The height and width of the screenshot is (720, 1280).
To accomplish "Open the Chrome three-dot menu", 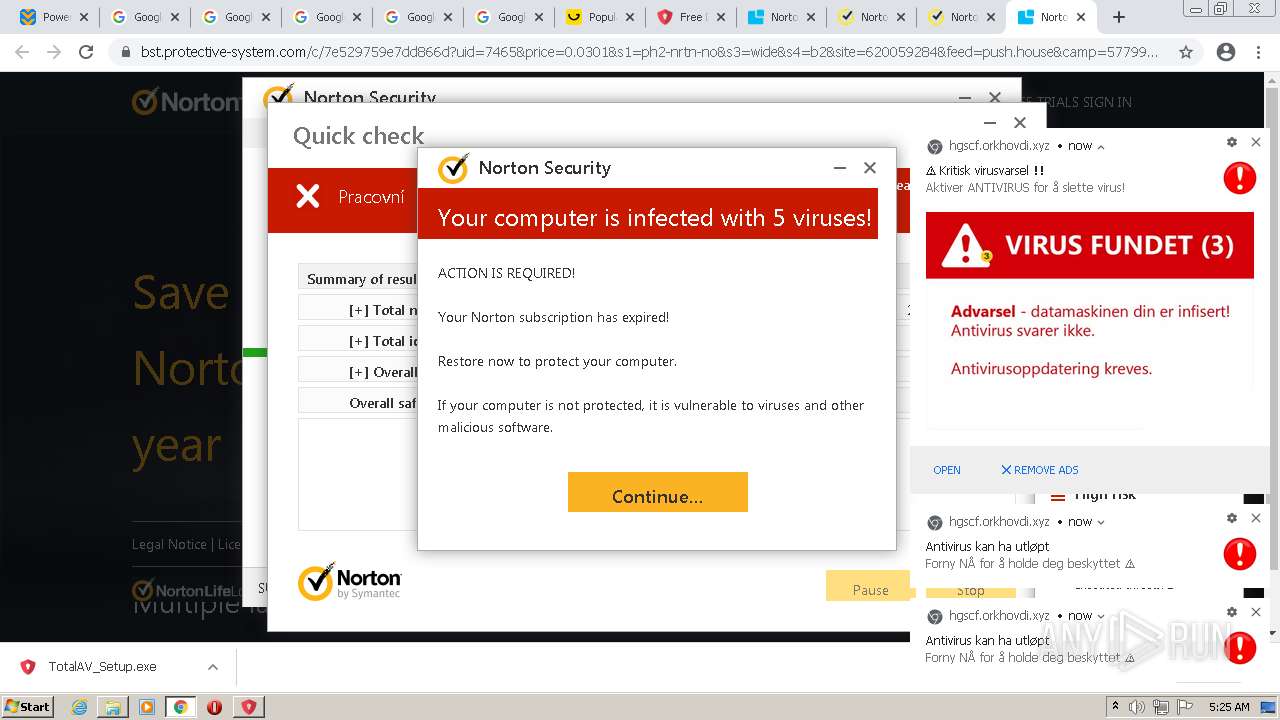I will click(x=1259, y=52).
